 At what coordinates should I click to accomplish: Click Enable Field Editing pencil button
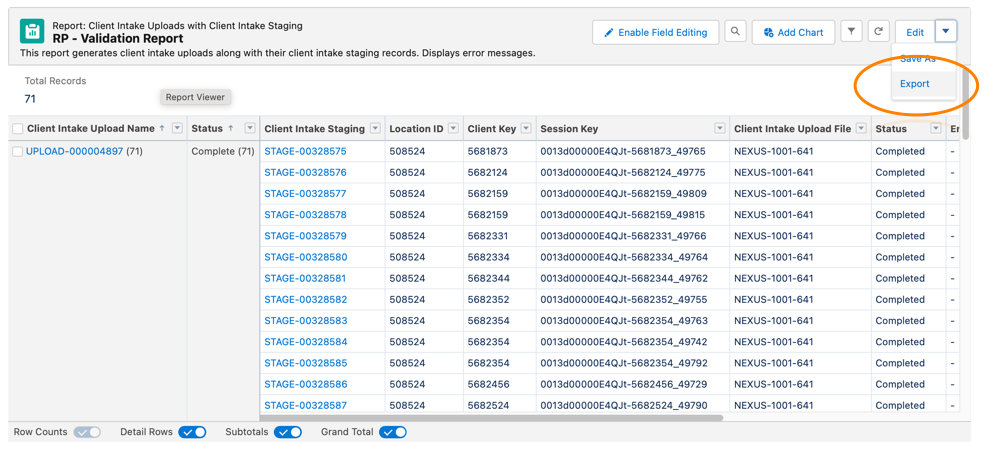[655, 32]
